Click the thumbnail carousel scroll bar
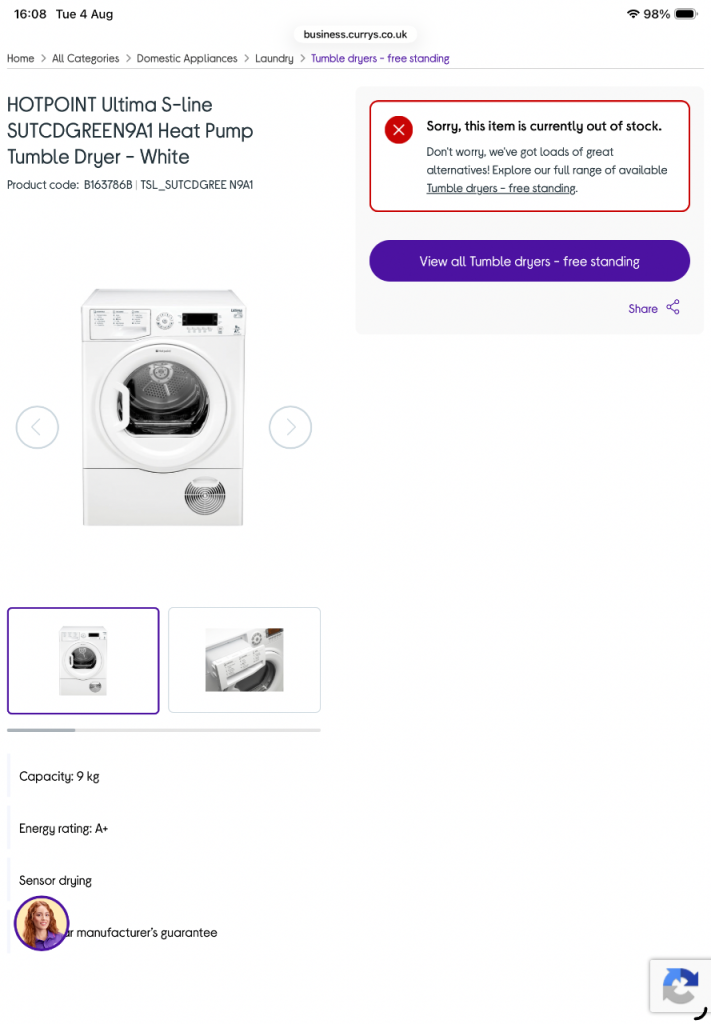Screen dimensions: 711x1024 click(x=164, y=730)
